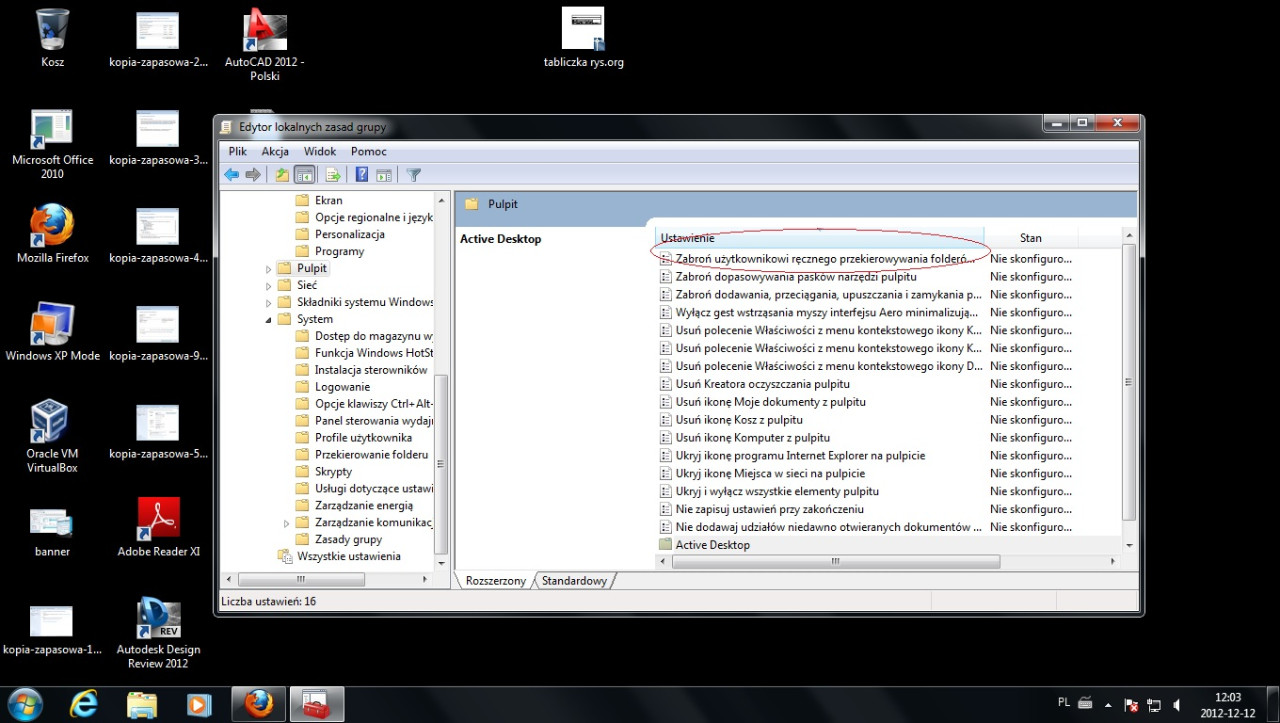Click the Up one level folder icon

pos(283,175)
